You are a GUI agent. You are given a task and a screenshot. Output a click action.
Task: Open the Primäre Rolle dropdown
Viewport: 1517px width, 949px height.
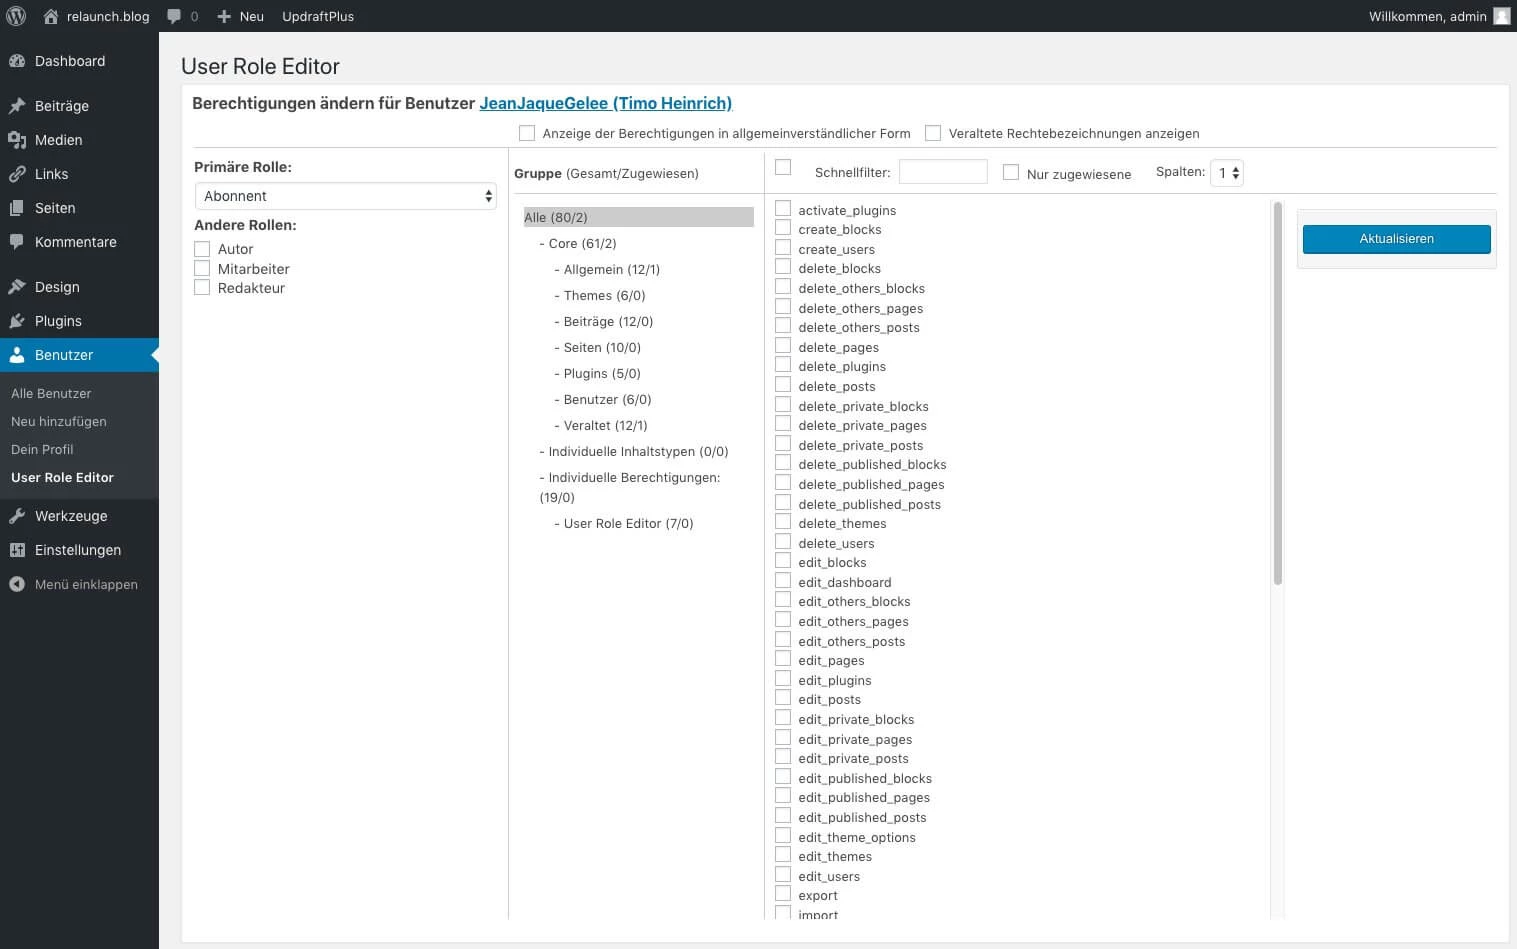[x=346, y=196]
